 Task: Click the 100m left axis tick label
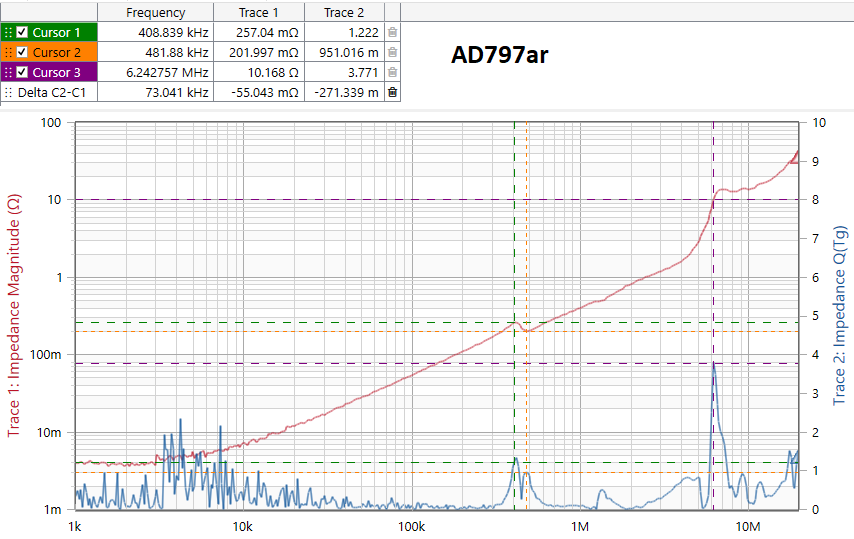pyautogui.click(x=46, y=355)
